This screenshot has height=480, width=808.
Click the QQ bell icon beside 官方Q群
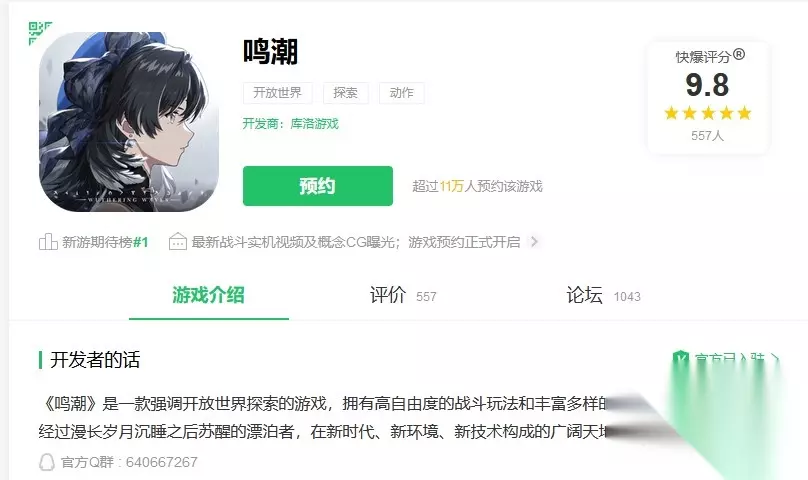46,462
